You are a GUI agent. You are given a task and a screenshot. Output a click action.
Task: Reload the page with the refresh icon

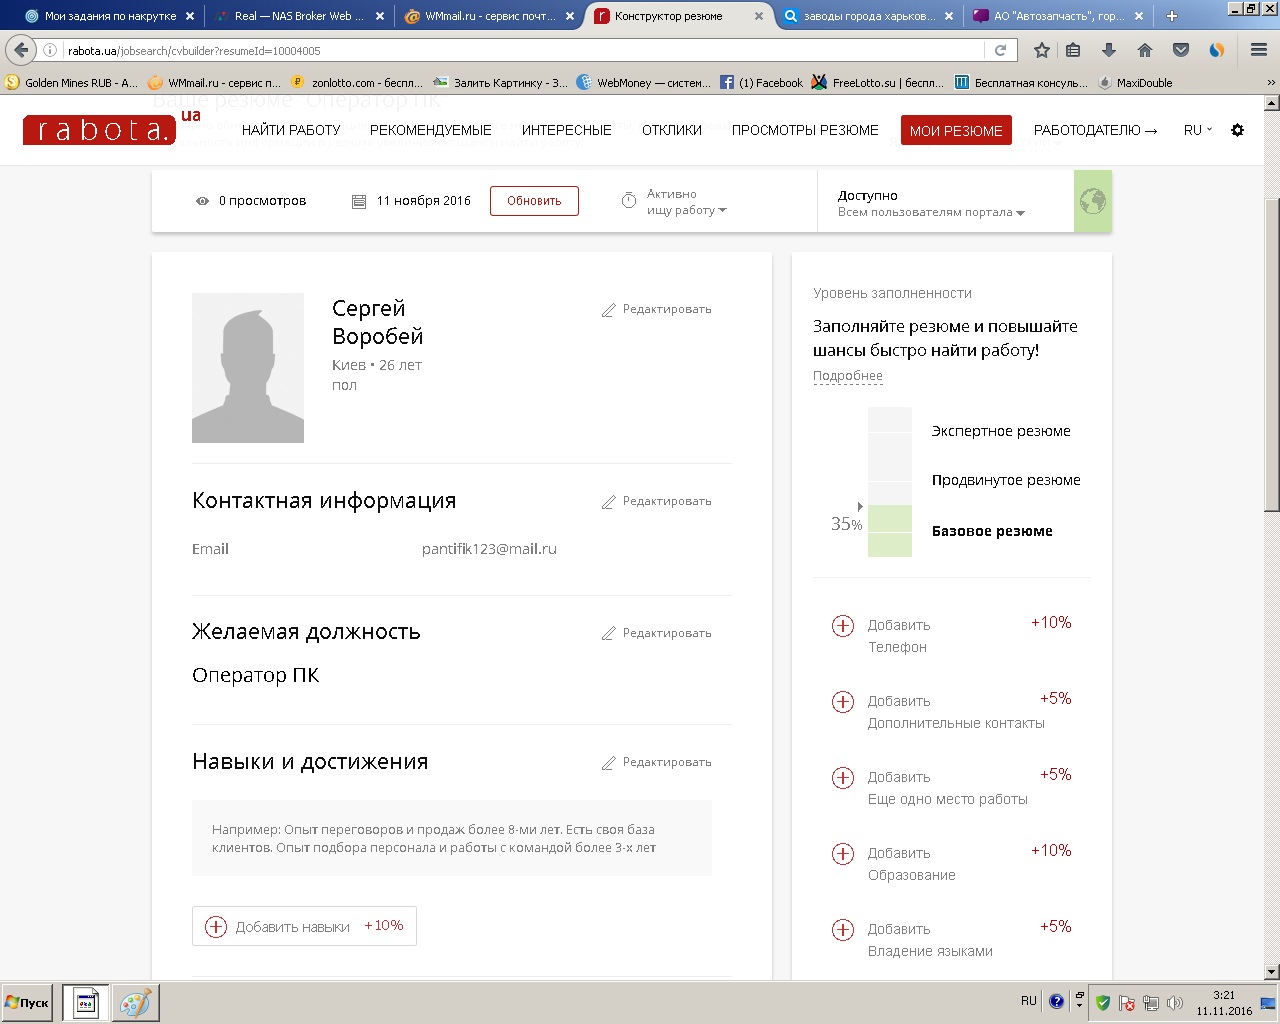(1000, 50)
